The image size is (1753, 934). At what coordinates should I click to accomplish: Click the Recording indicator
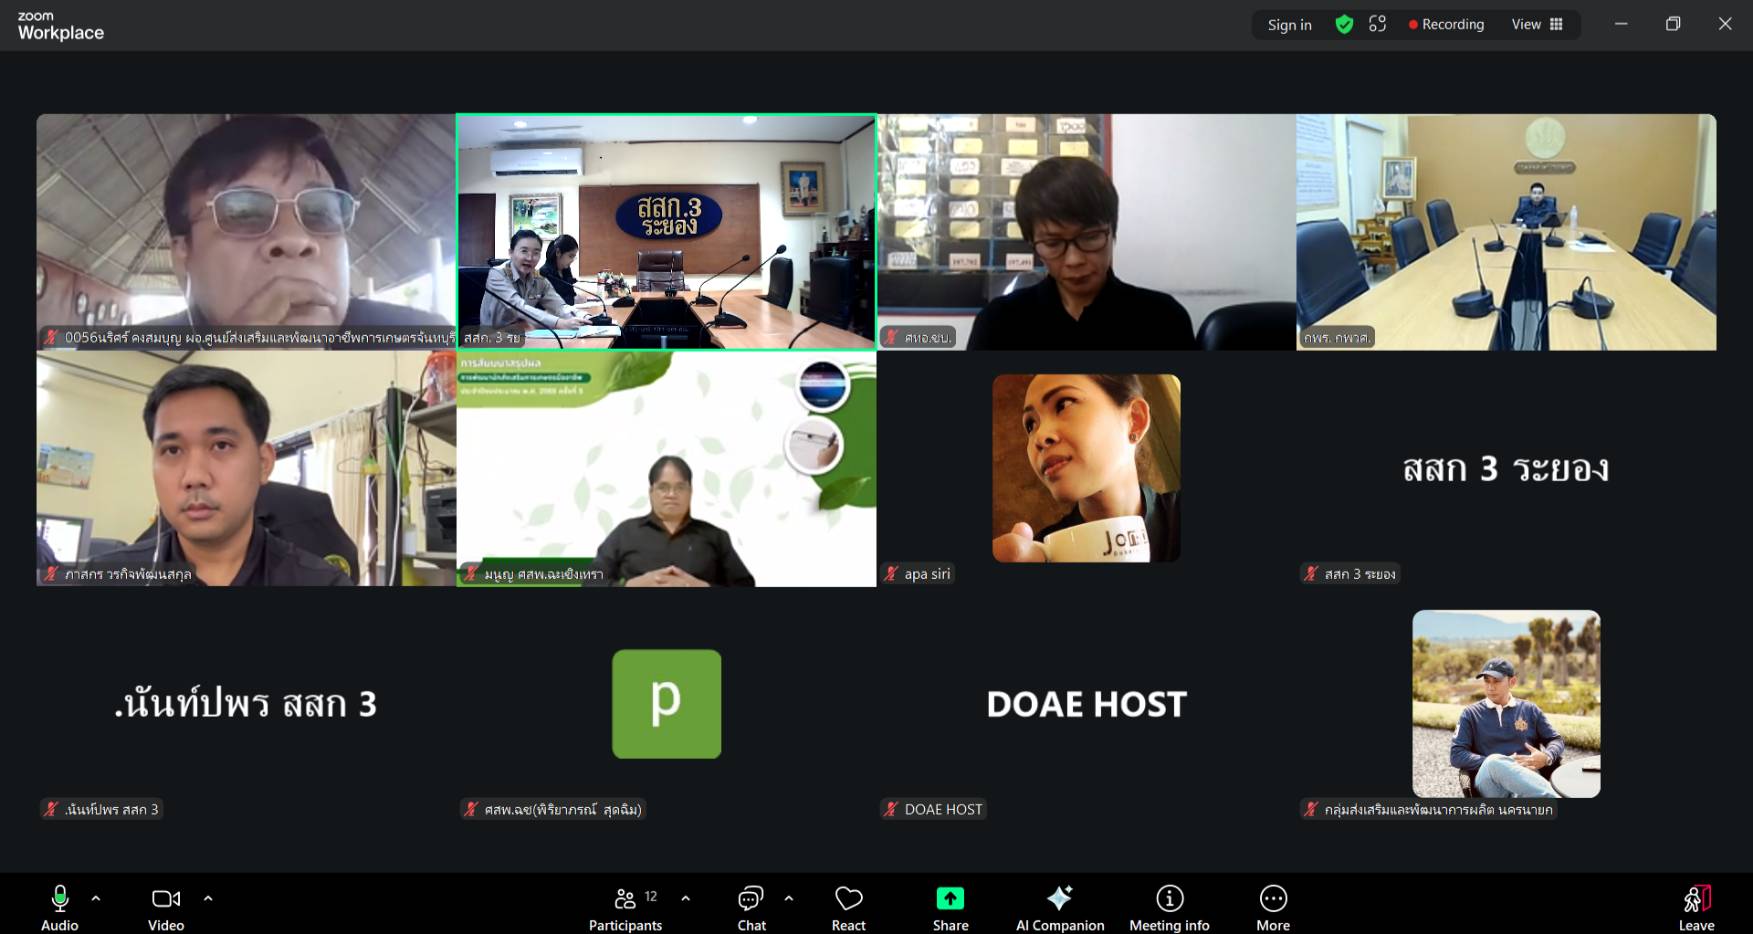click(x=1446, y=25)
